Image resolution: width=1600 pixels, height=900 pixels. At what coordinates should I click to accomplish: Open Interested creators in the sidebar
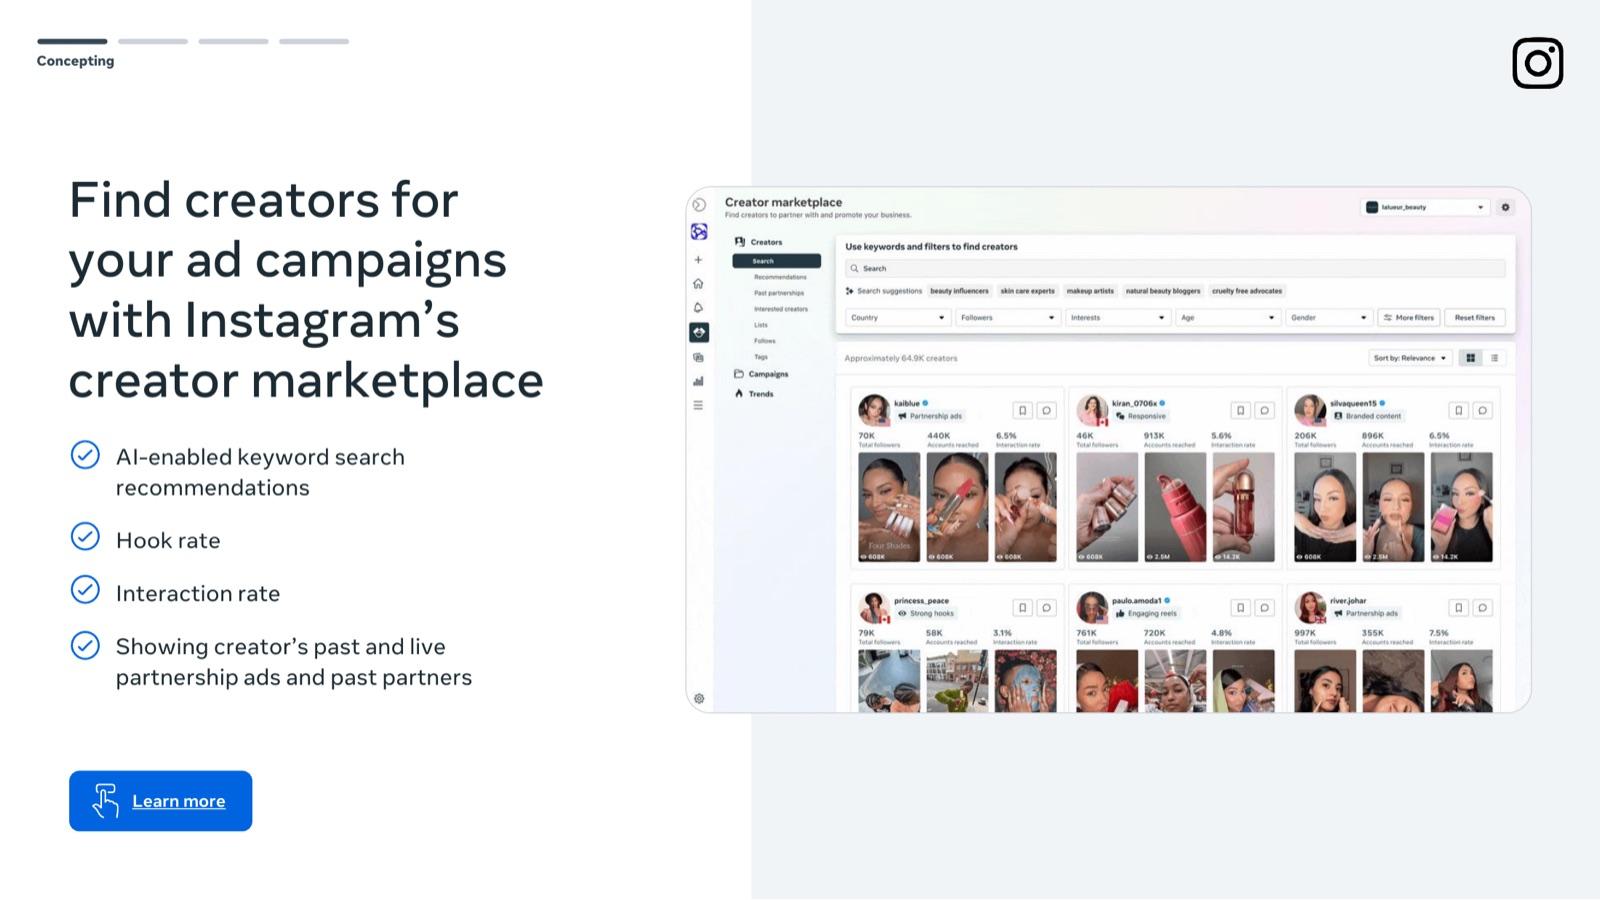pos(781,309)
